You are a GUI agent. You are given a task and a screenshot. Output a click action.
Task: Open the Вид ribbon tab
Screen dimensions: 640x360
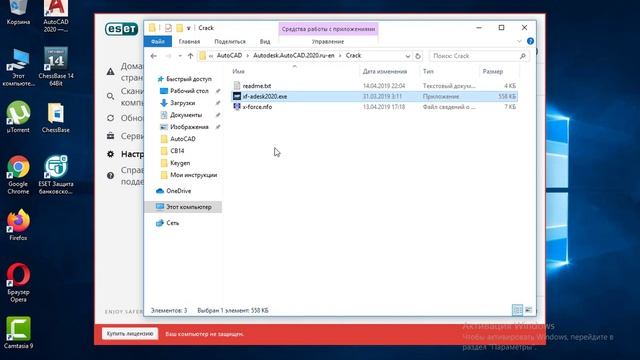click(x=265, y=41)
